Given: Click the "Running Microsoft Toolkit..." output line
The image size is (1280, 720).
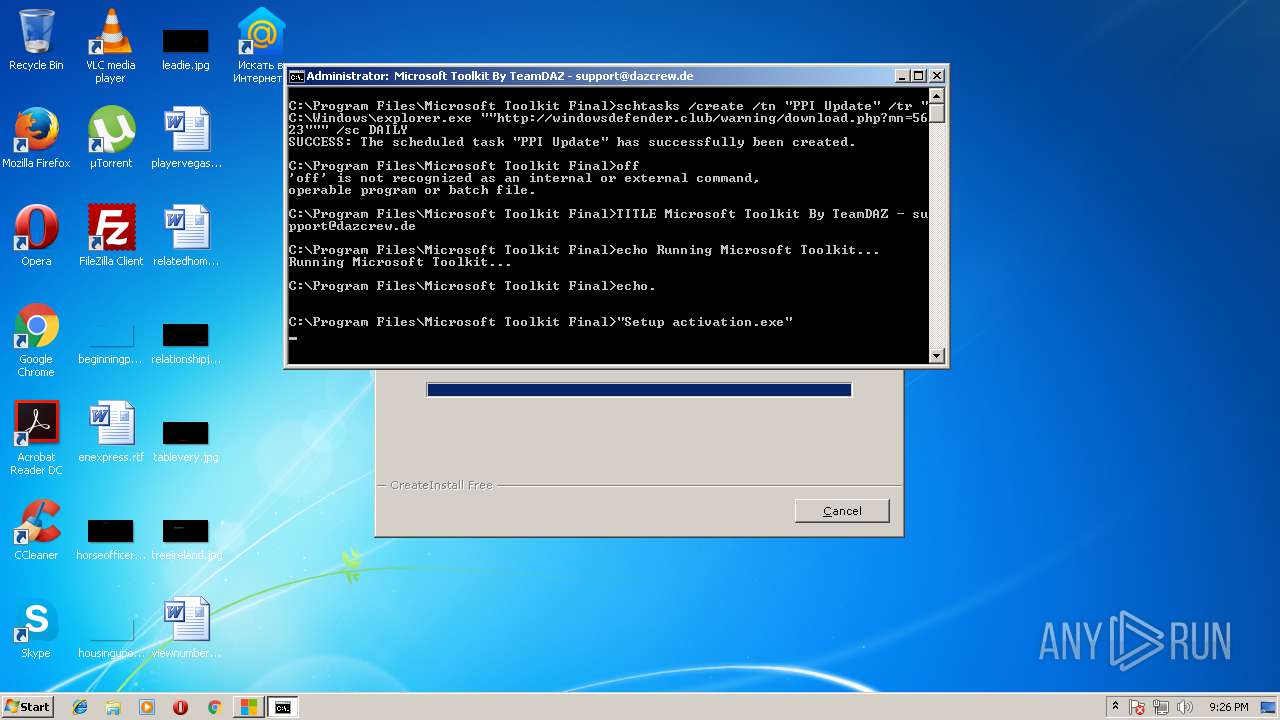Looking at the screenshot, I should pos(400,262).
